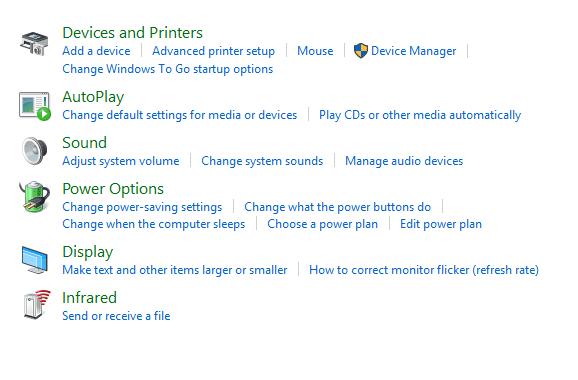
Task: Open the Infrared category icon
Action: tap(36, 304)
